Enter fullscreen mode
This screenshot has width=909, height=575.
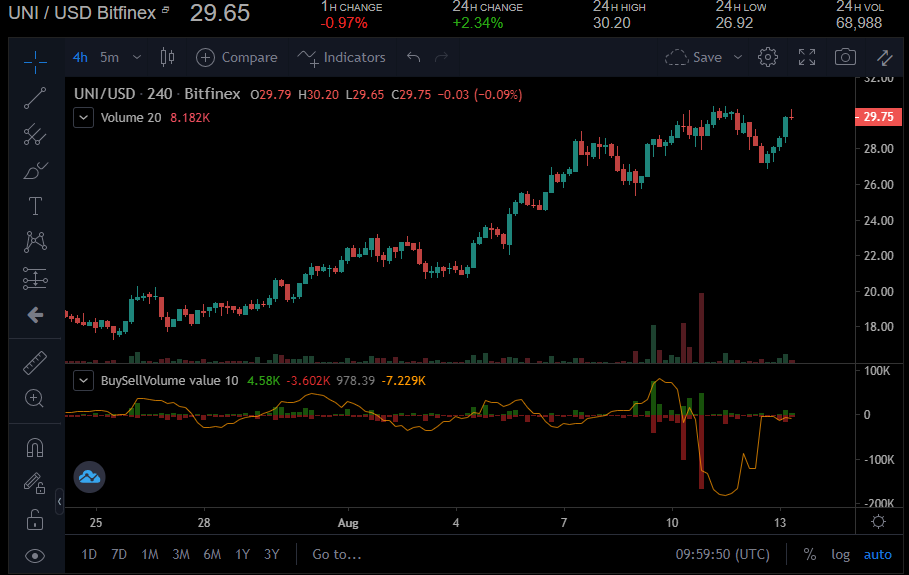(x=807, y=57)
